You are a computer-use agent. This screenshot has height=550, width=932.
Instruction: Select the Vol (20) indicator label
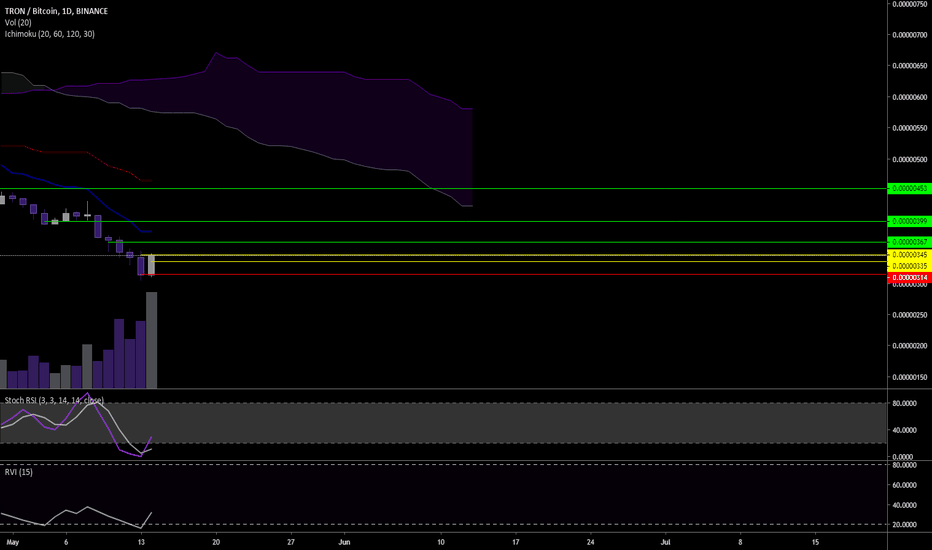[x=18, y=23]
